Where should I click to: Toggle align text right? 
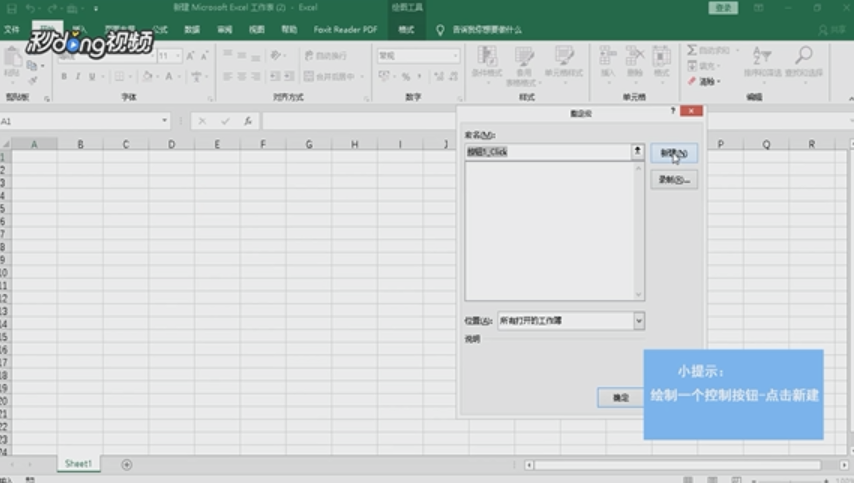click(255, 76)
